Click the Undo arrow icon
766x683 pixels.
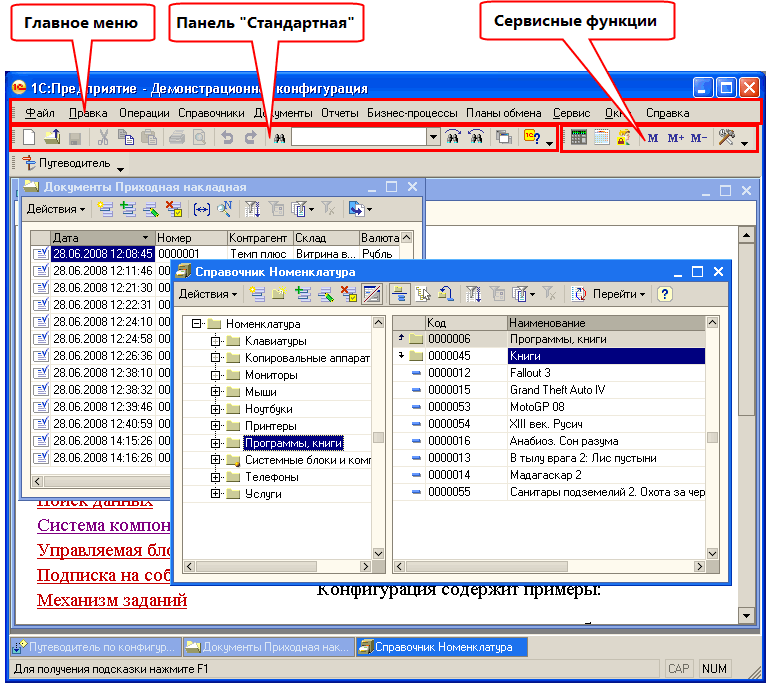227,138
